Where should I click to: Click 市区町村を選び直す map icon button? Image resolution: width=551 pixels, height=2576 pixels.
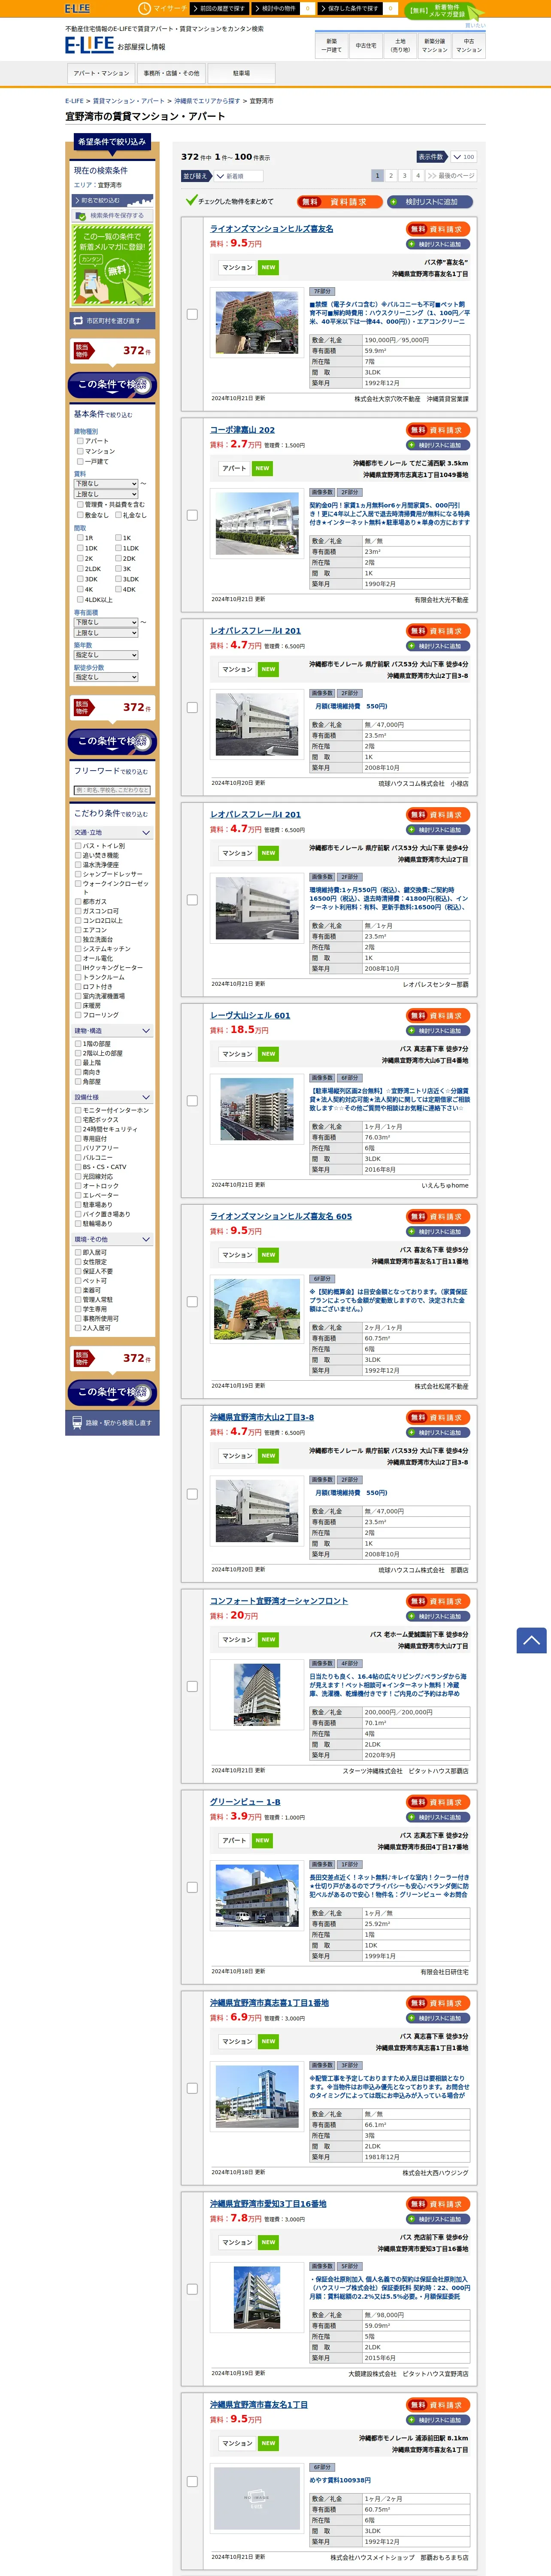pyautogui.click(x=112, y=321)
